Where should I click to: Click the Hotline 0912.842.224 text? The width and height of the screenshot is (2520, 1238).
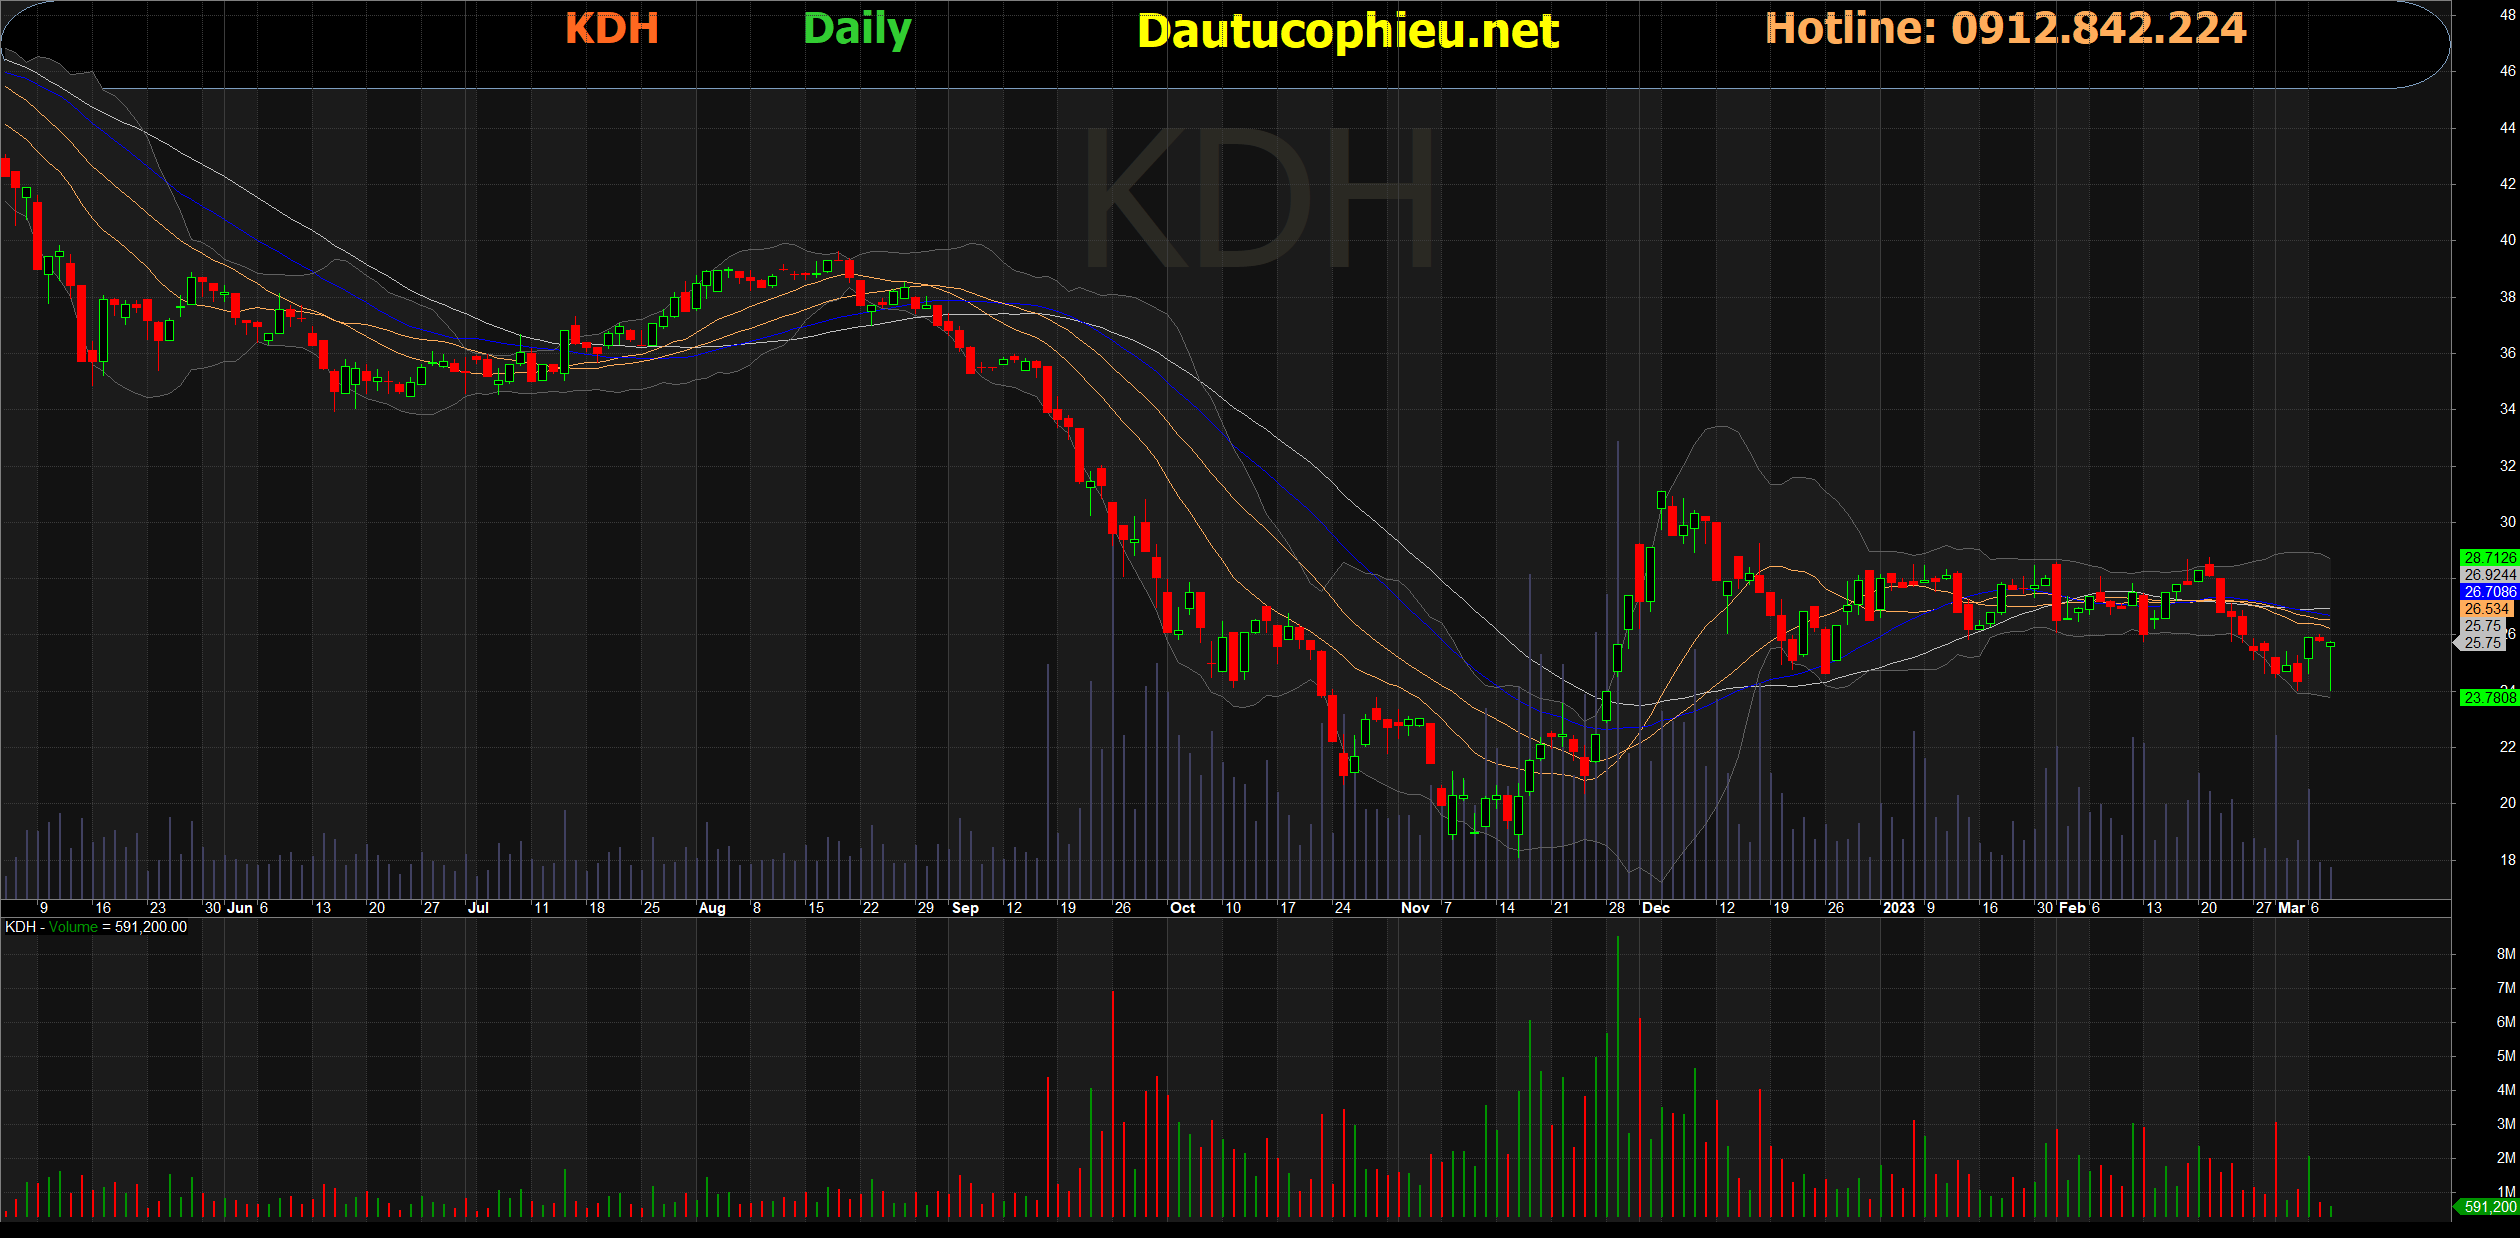[2005, 28]
